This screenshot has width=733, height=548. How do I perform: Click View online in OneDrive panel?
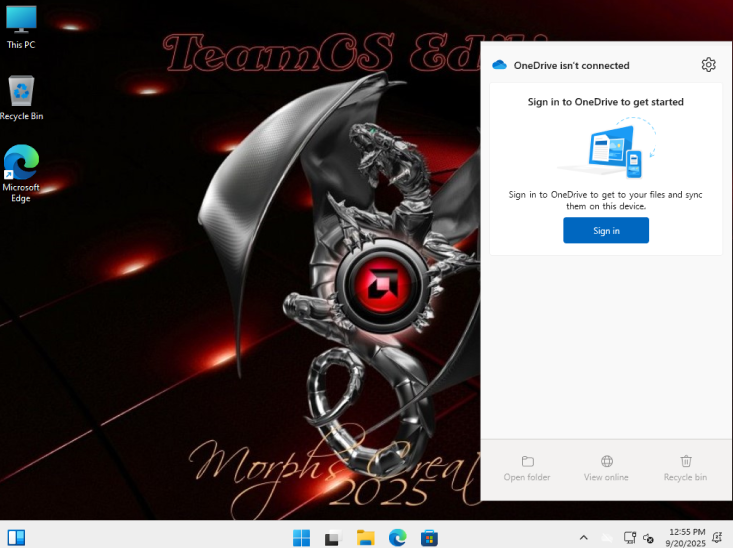pyautogui.click(x=606, y=469)
